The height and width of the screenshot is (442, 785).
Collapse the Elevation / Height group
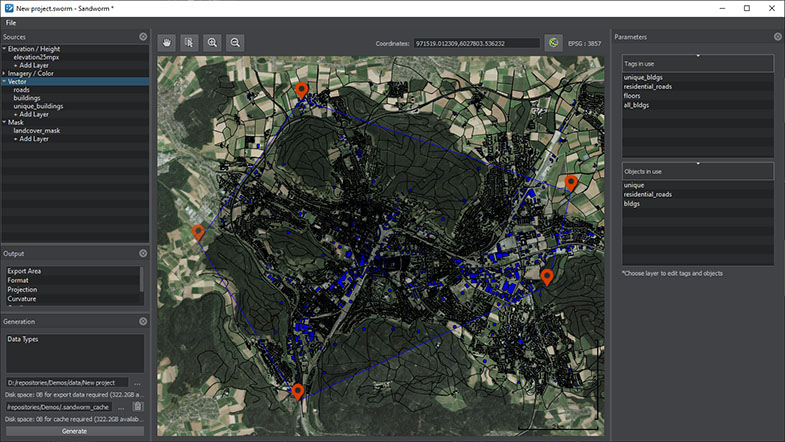tap(4, 49)
